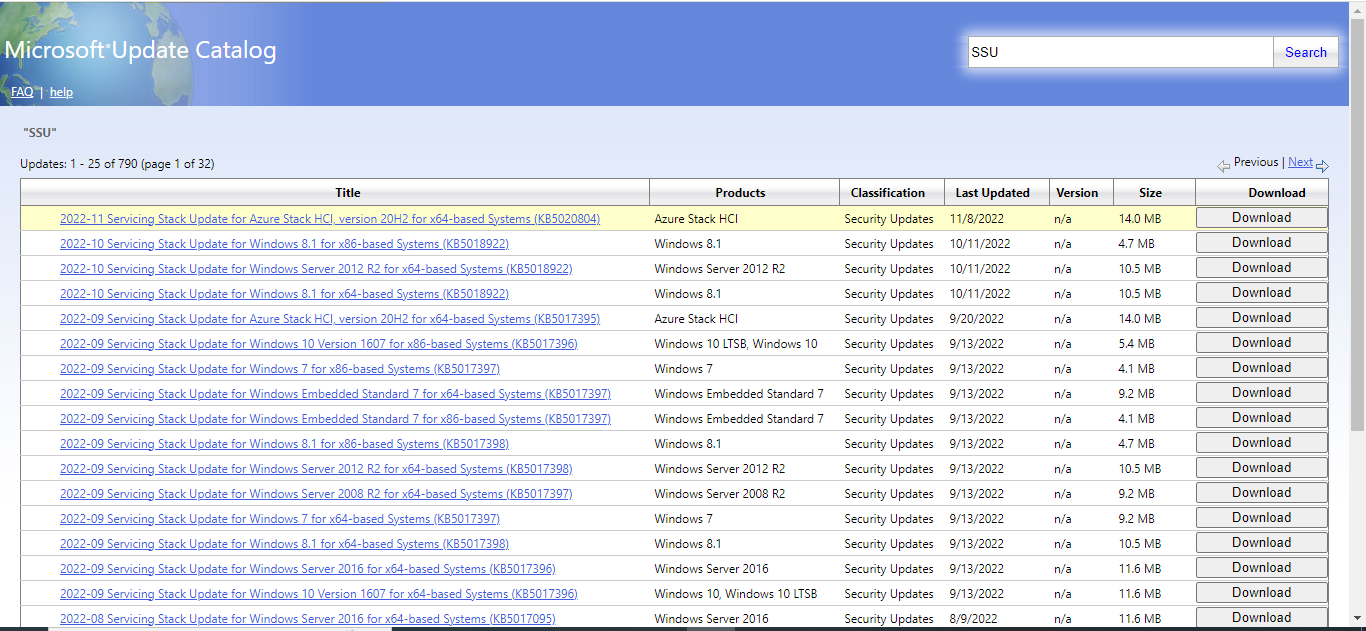This screenshot has width=1366, height=631.
Task: Open KB5017397 Windows Server 2008 R2 update link
Action: pos(316,494)
